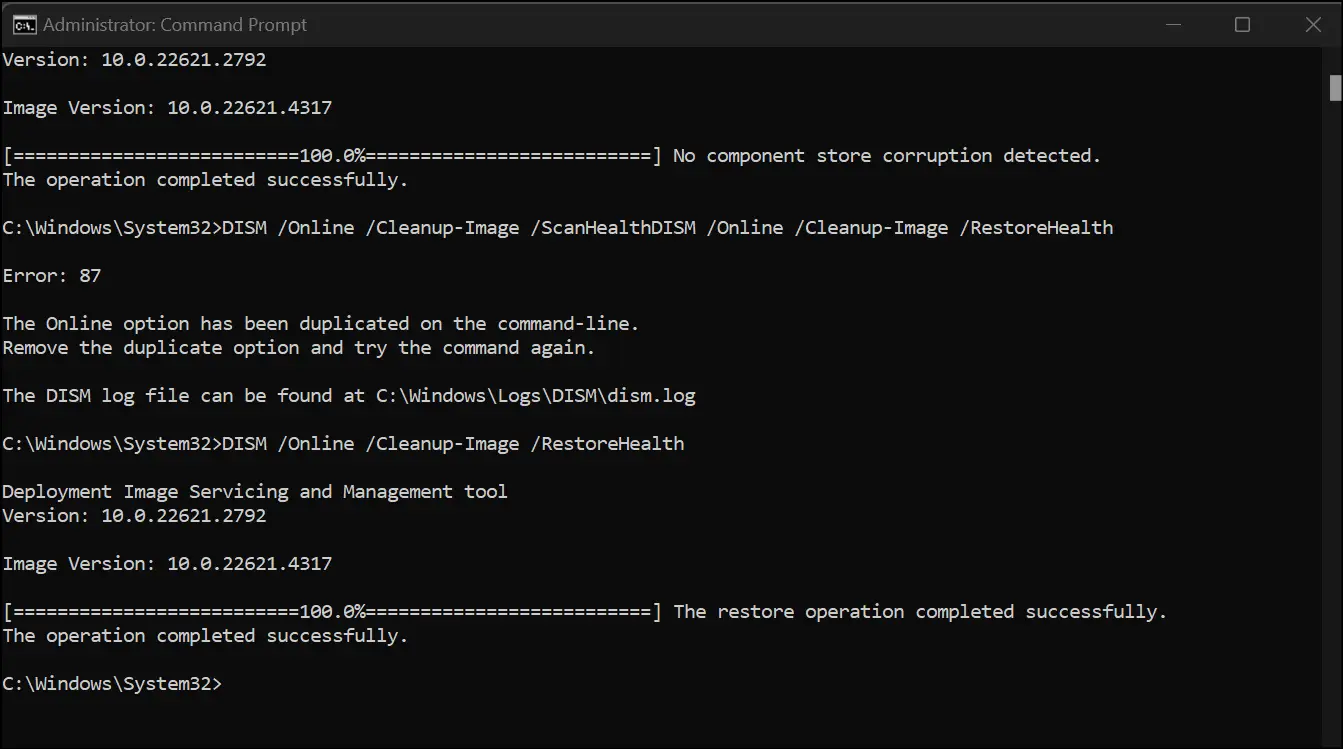This screenshot has height=749, width=1343.
Task: Click the Error: 87 message line
Action: 52,275
